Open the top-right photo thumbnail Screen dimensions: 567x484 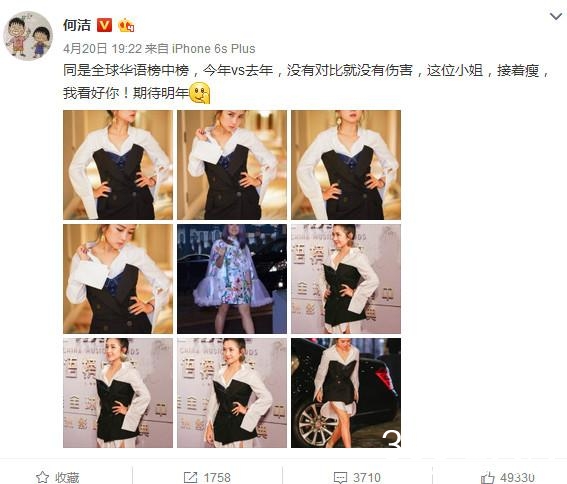(346, 165)
